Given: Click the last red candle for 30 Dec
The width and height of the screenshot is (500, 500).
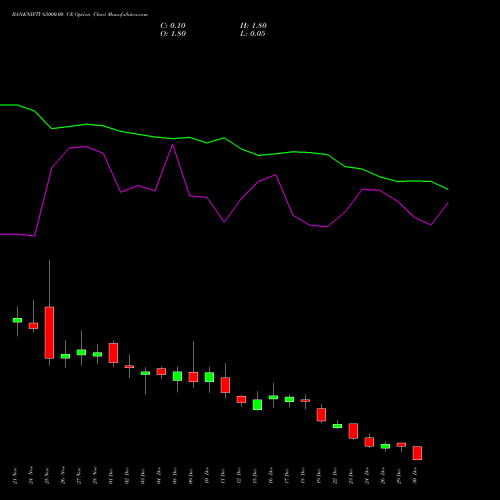Looking at the screenshot, I should click(x=417, y=453).
